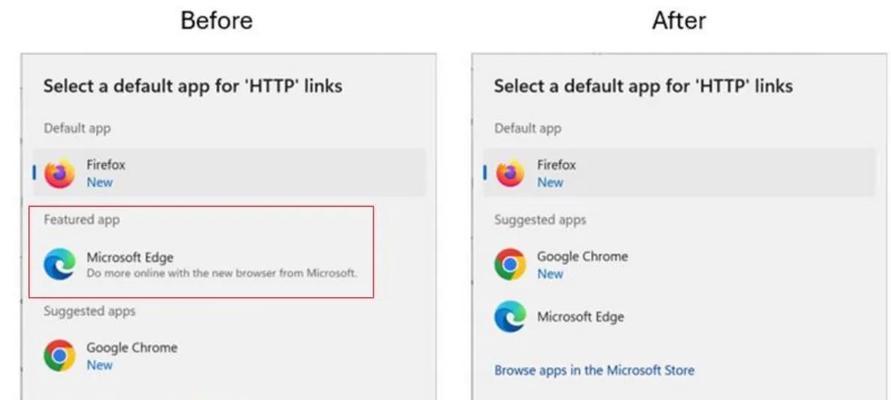Pick the Microsoft Edge name in the After dialog
891x400 pixels.
coord(580,316)
